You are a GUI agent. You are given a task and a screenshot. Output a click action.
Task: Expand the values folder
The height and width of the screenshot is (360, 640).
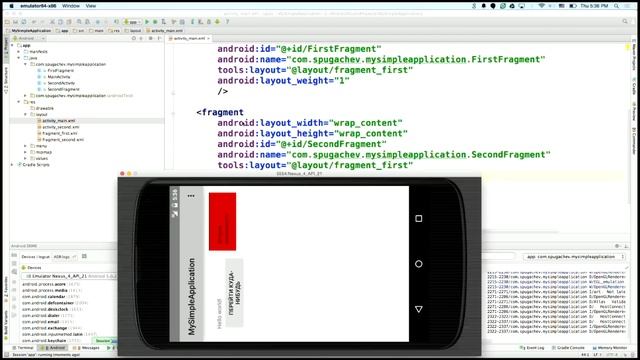(25, 158)
